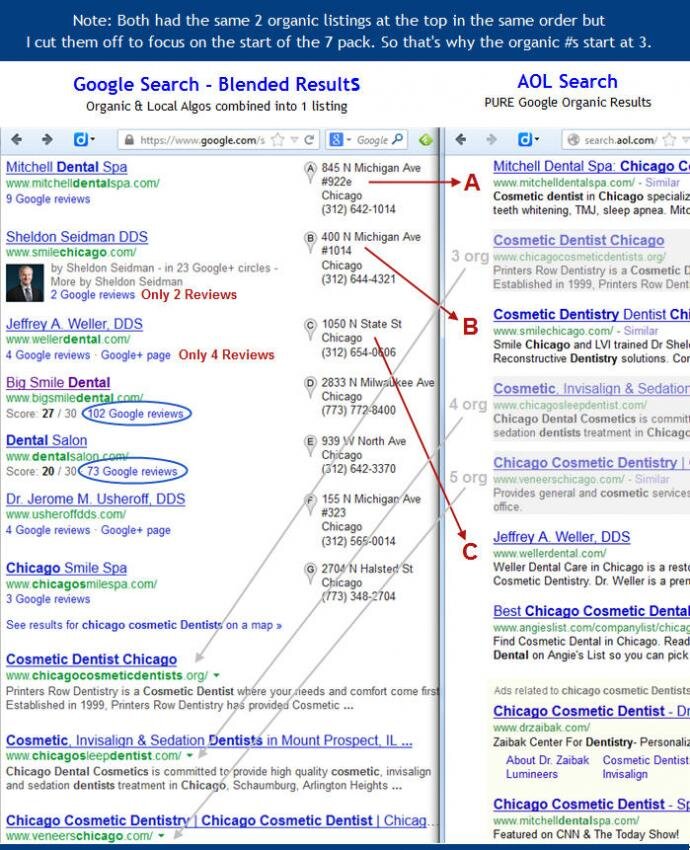Click map pin D for Big Smile Dental
This screenshot has height=850, width=690.
click(x=310, y=387)
